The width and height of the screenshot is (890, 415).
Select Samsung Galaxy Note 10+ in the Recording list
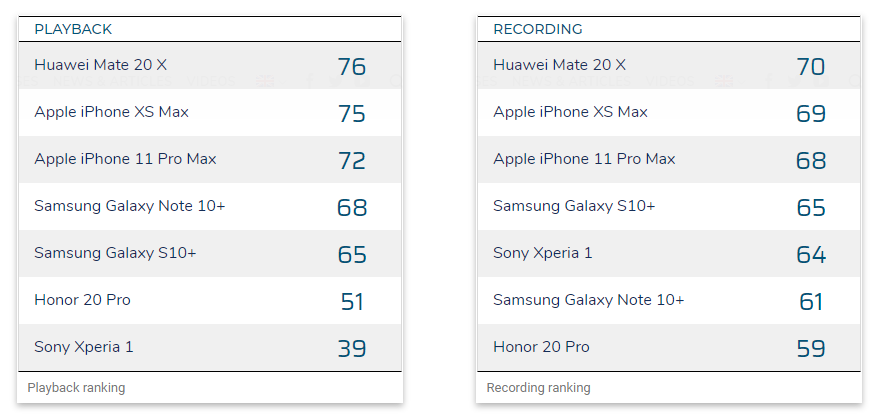[x=588, y=300]
